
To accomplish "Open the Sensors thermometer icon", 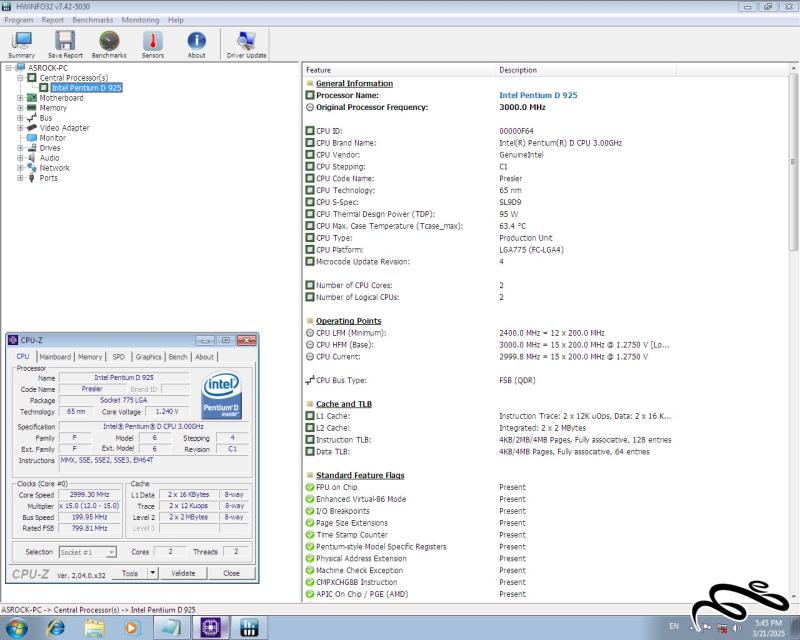I will (153, 44).
